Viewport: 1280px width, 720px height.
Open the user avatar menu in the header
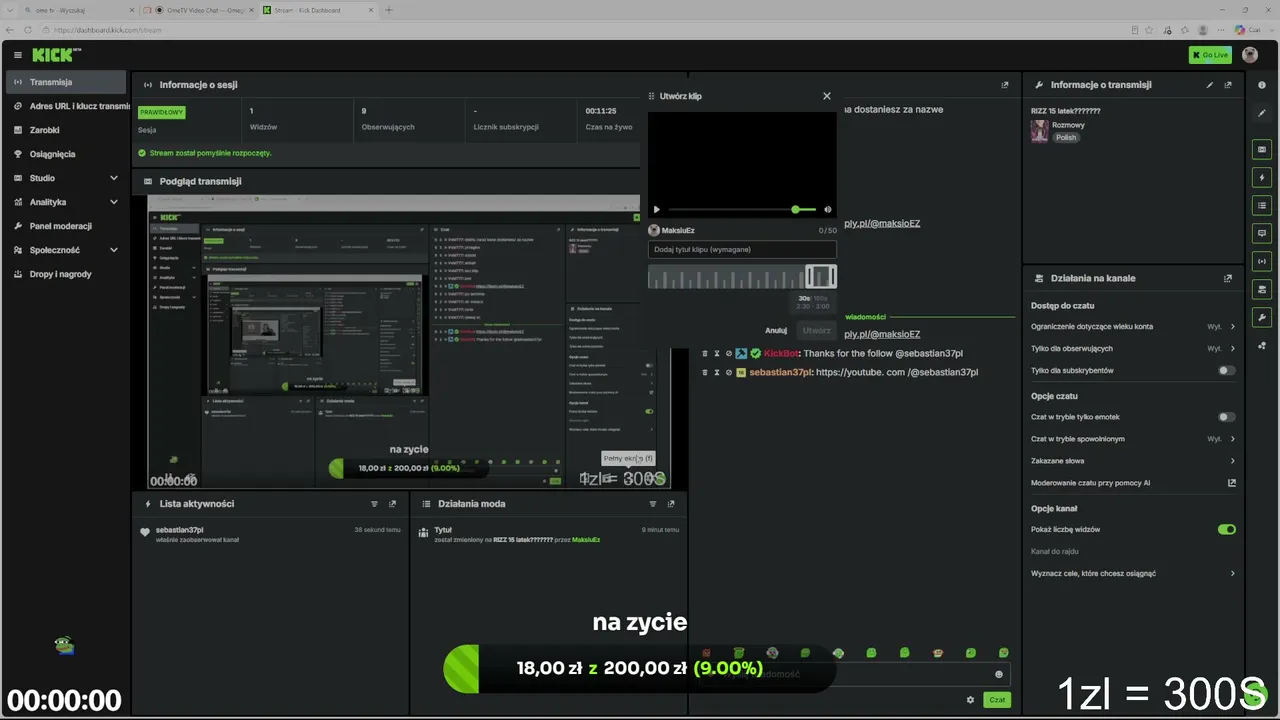[x=1250, y=55]
